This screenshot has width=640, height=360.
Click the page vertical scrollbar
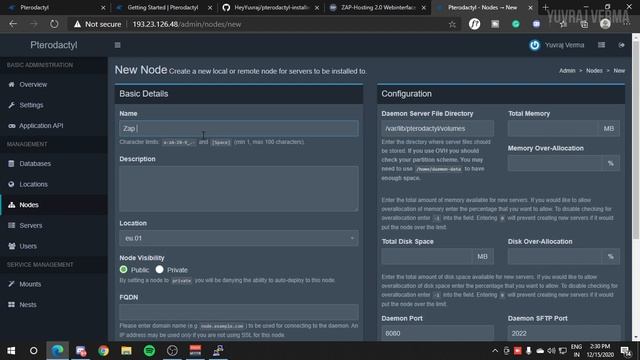636,139
